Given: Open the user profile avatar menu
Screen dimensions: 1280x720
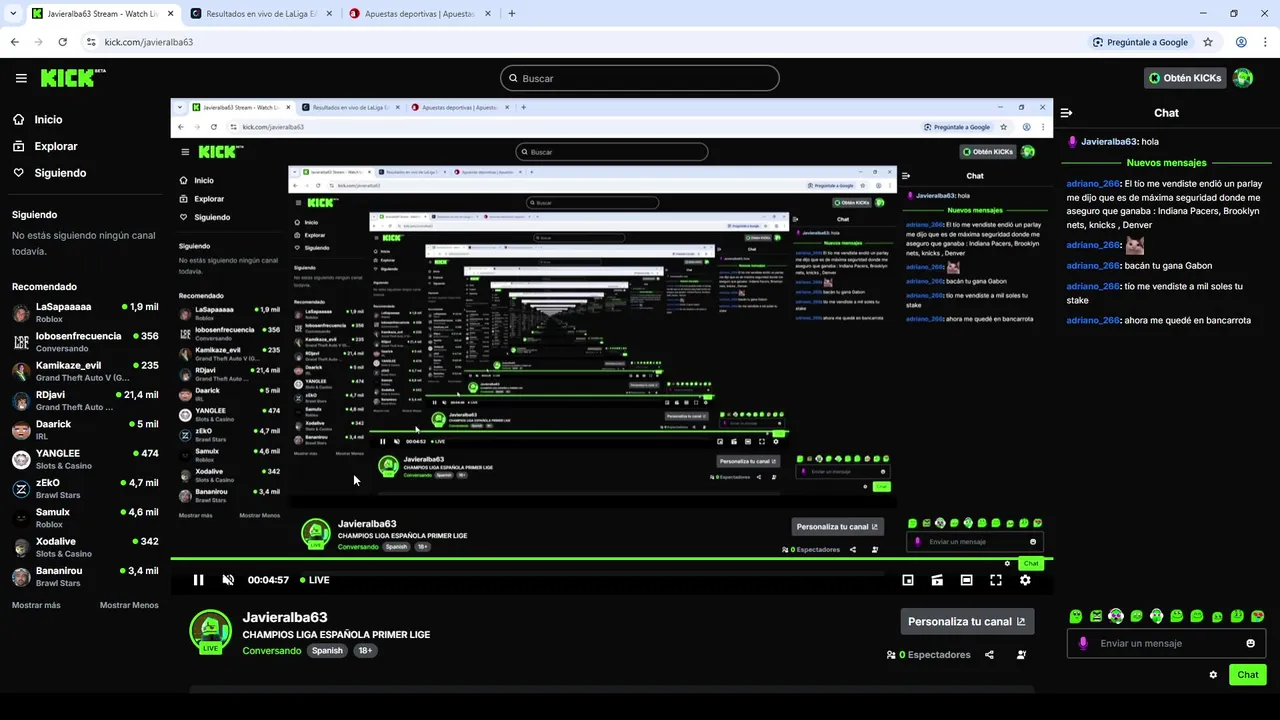Looking at the screenshot, I should pos(1243,78).
